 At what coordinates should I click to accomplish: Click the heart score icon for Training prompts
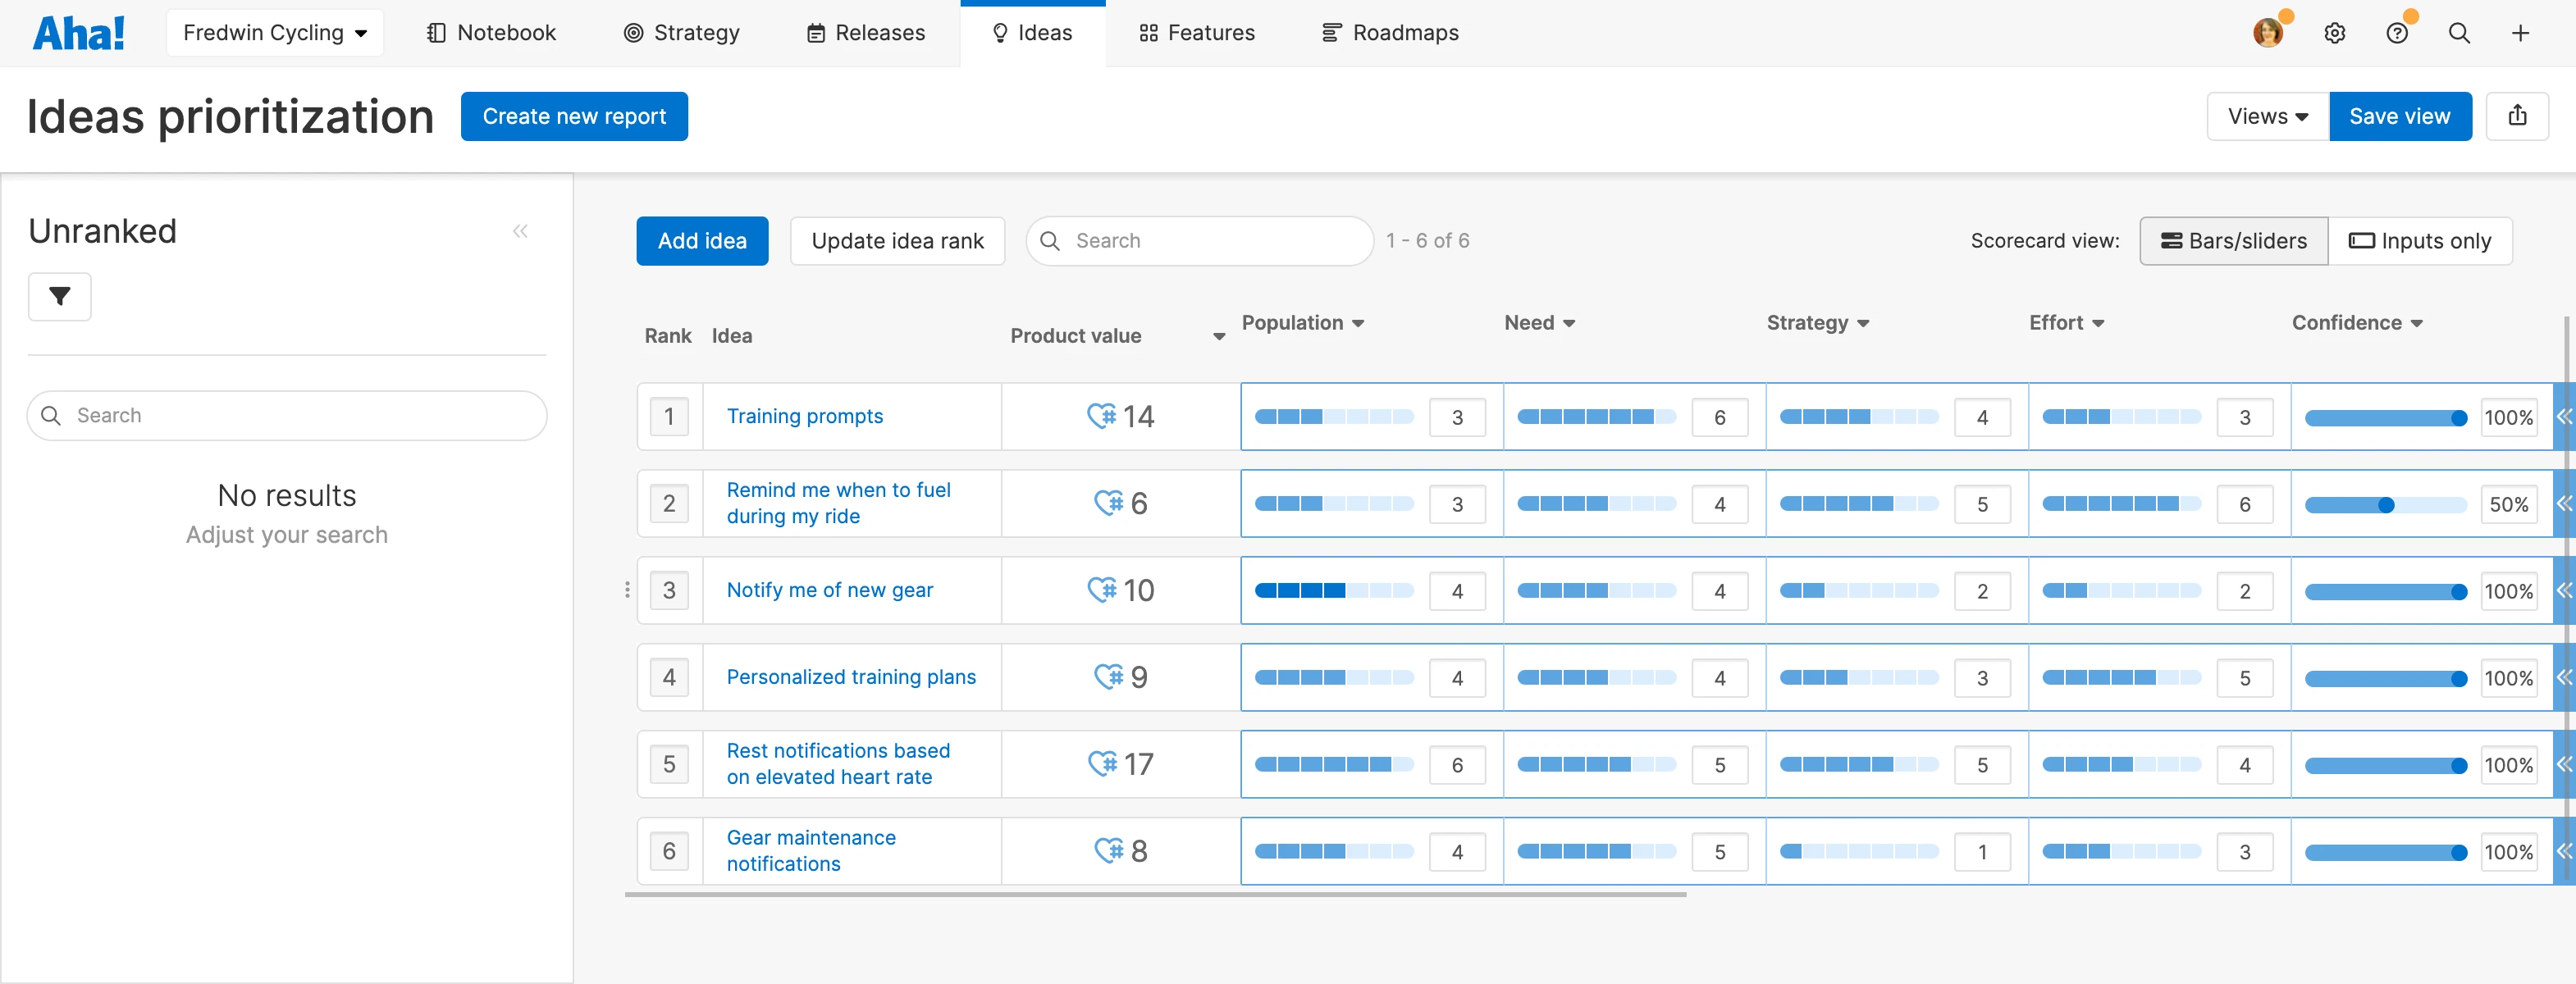coord(1101,416)
